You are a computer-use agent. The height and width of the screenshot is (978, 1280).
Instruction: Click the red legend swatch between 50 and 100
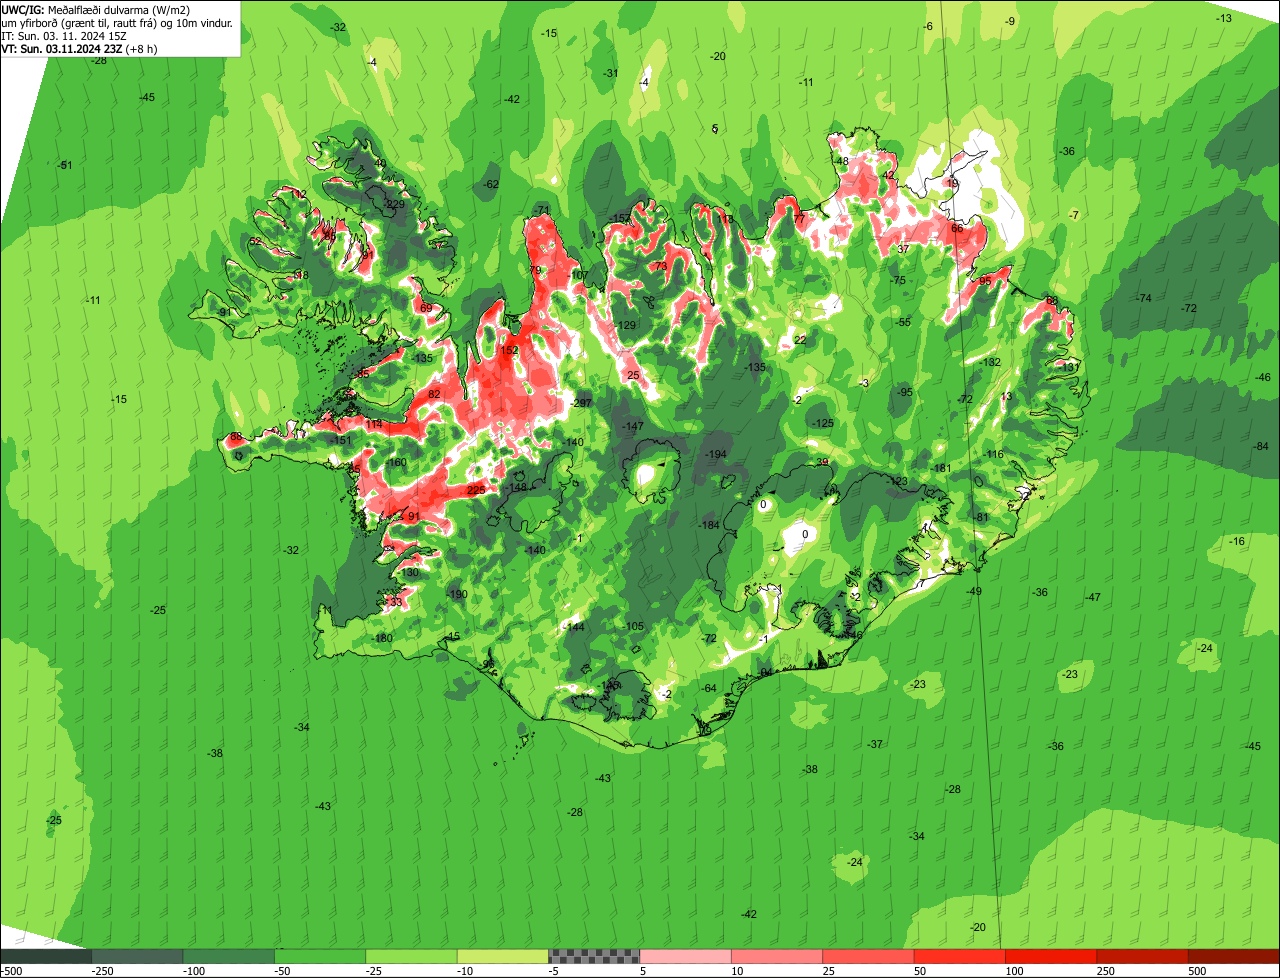pyautogui.click(x=960, y=956)
